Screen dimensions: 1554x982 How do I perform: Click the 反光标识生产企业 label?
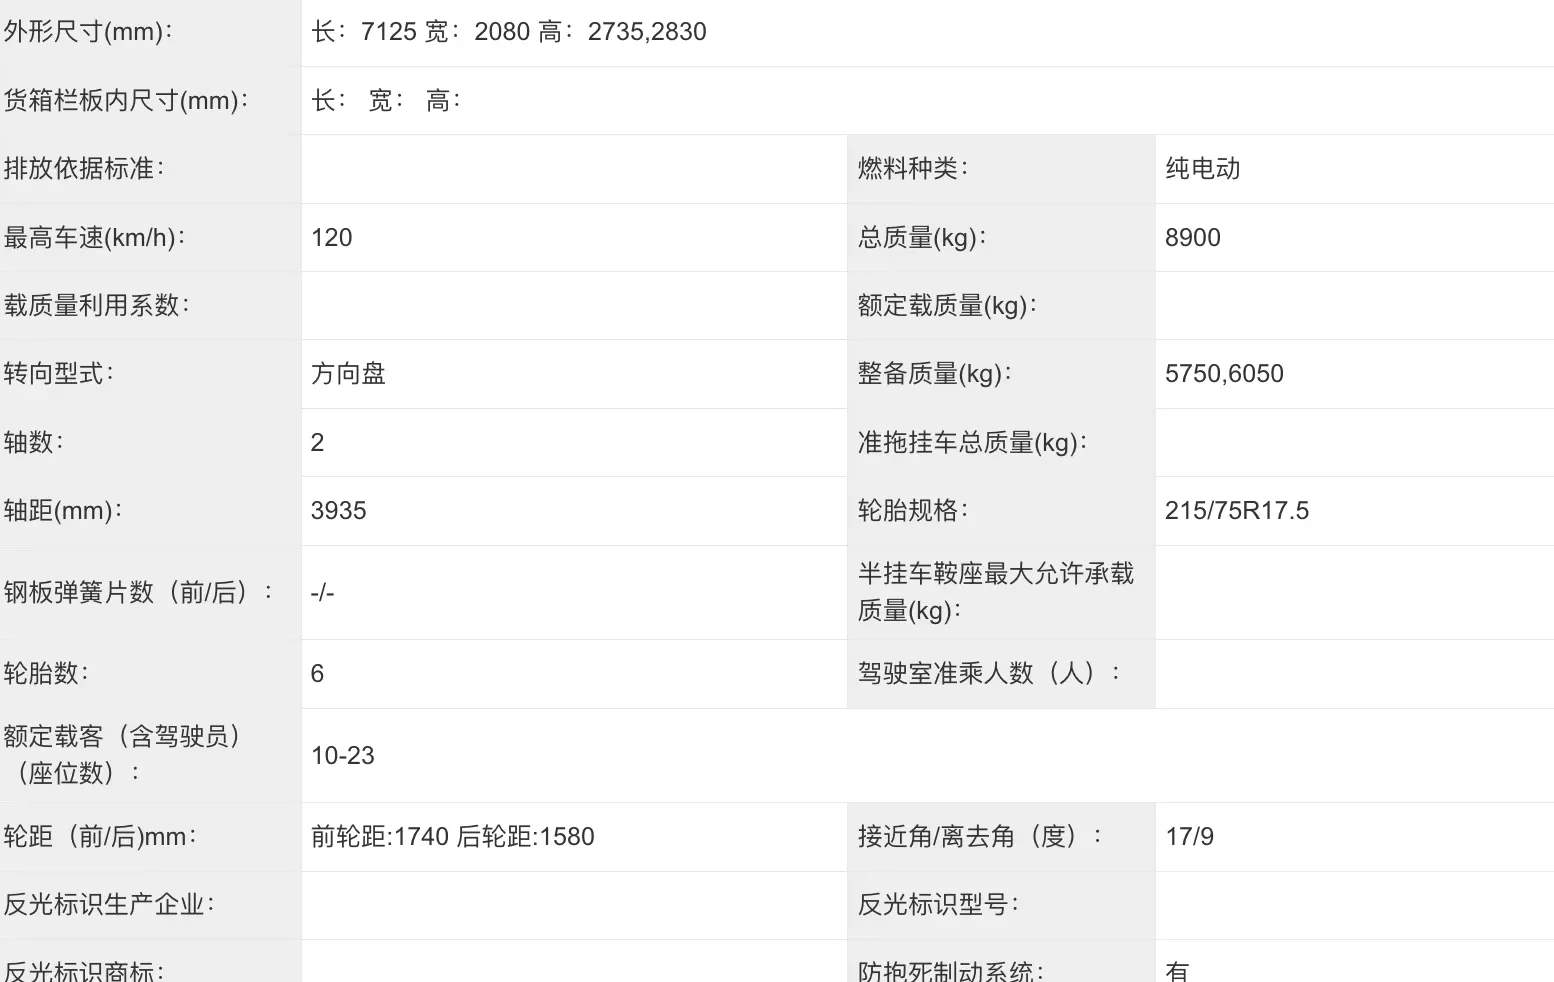109,905
